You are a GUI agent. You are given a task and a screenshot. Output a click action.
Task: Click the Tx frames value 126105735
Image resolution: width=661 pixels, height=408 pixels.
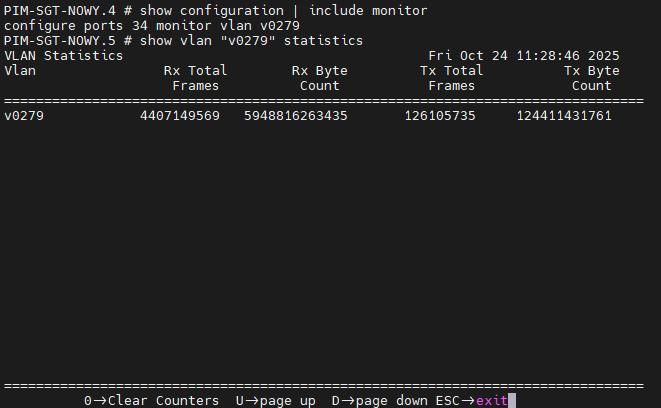439,116
